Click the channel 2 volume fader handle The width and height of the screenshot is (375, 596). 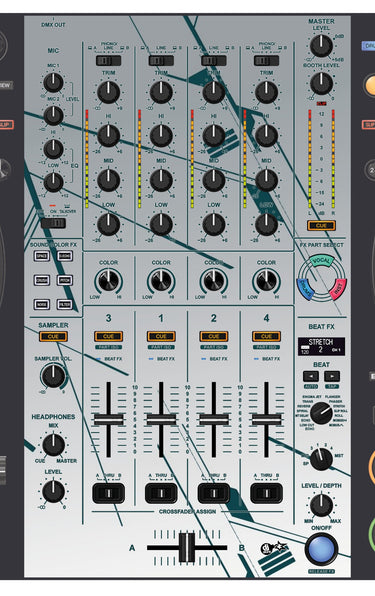coord(214,420)
